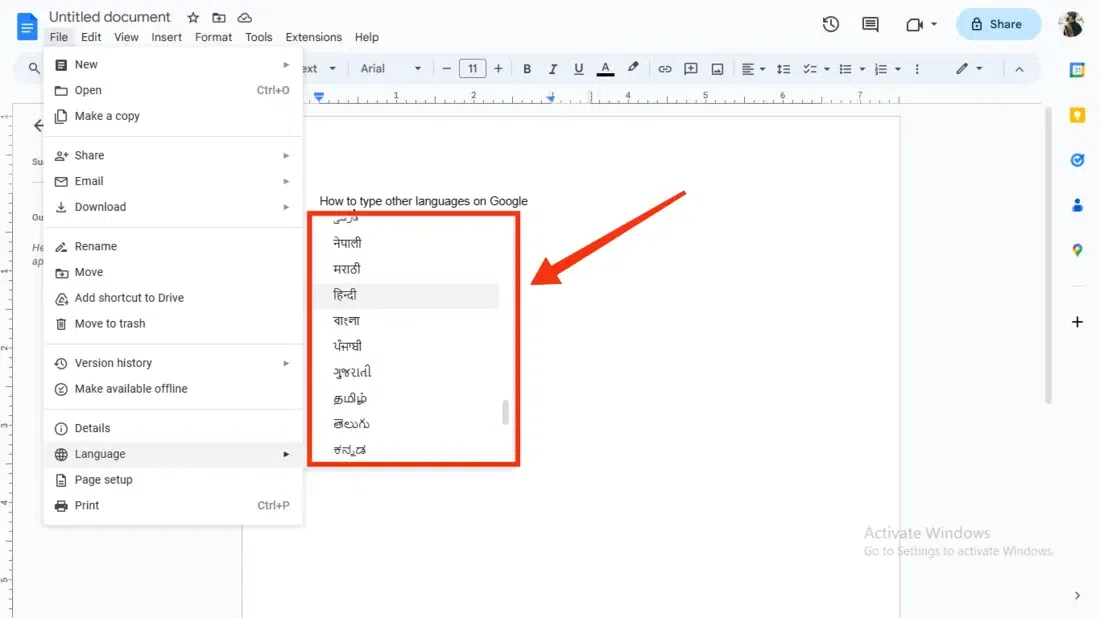
Task: Open the paragraph style dropdown
Action: pyautogui.click(x=321, y=69)
